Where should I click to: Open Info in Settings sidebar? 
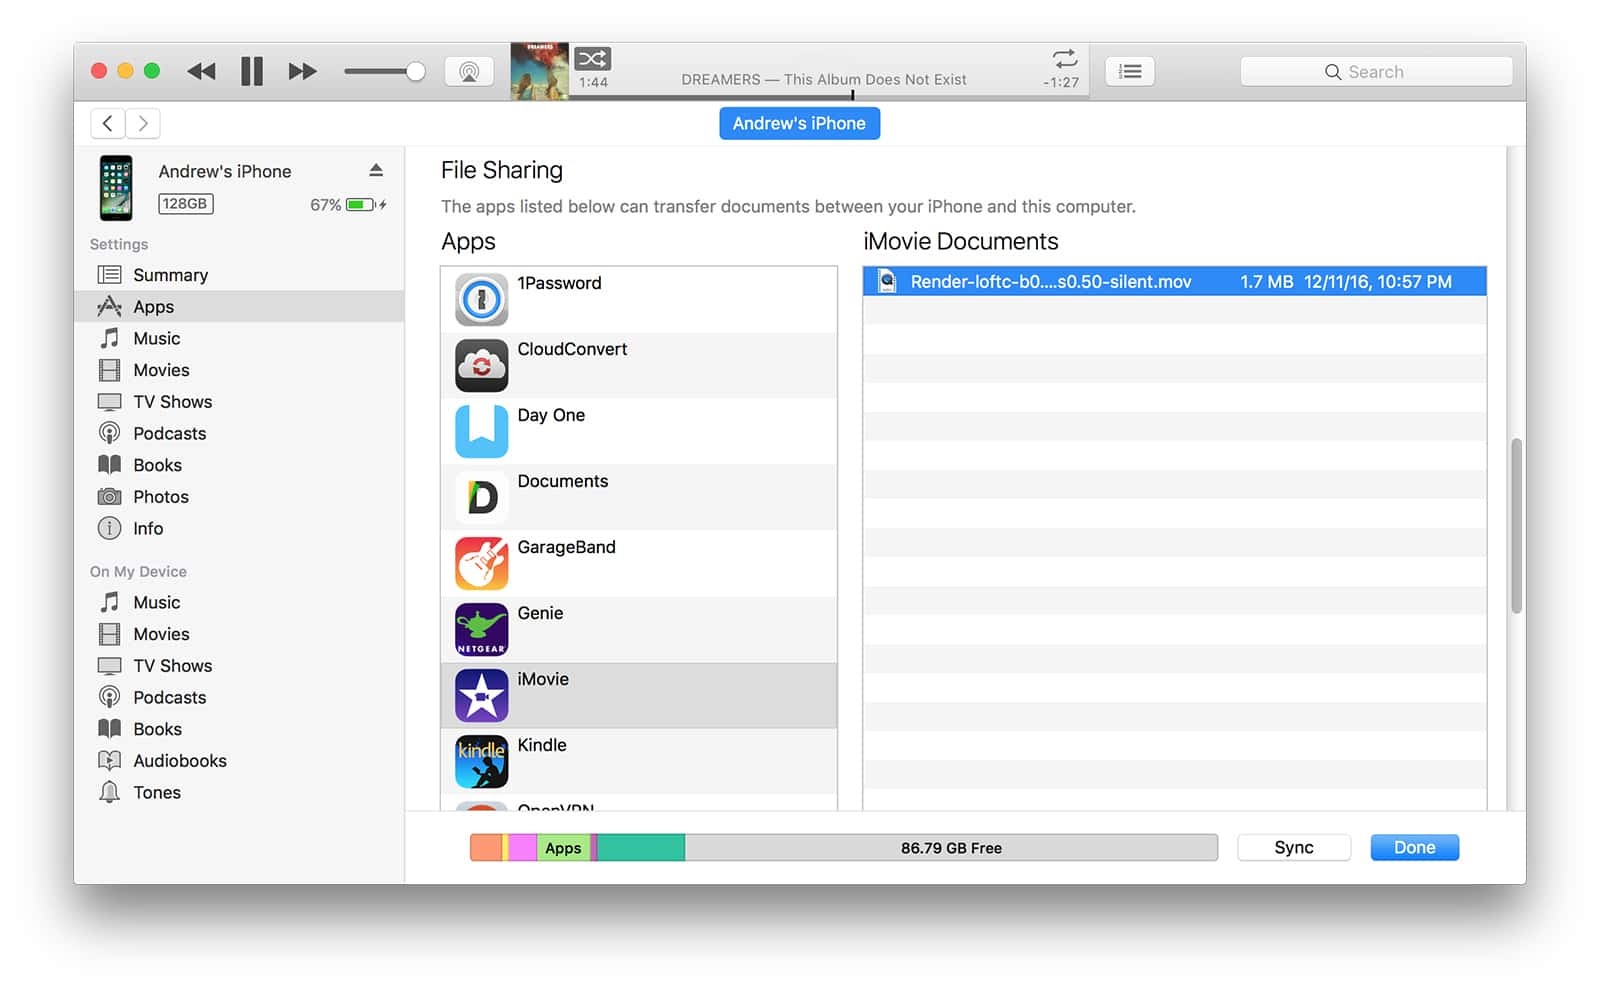pyautogui.click(x=239, y=528)
